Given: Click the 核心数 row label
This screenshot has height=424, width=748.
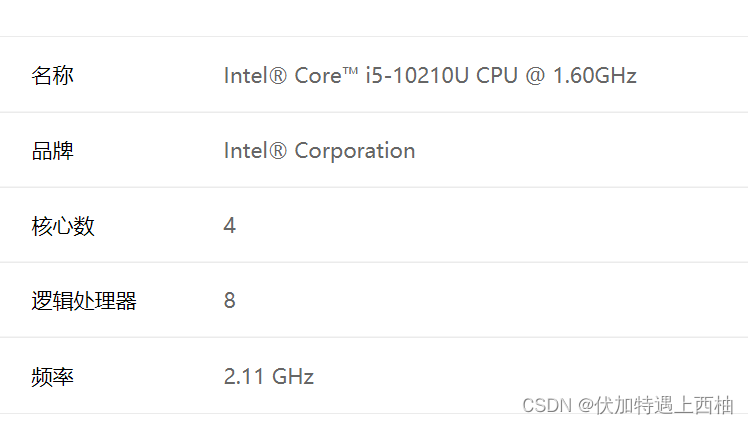Looking at the screenshot, I should tap(63, 226).
